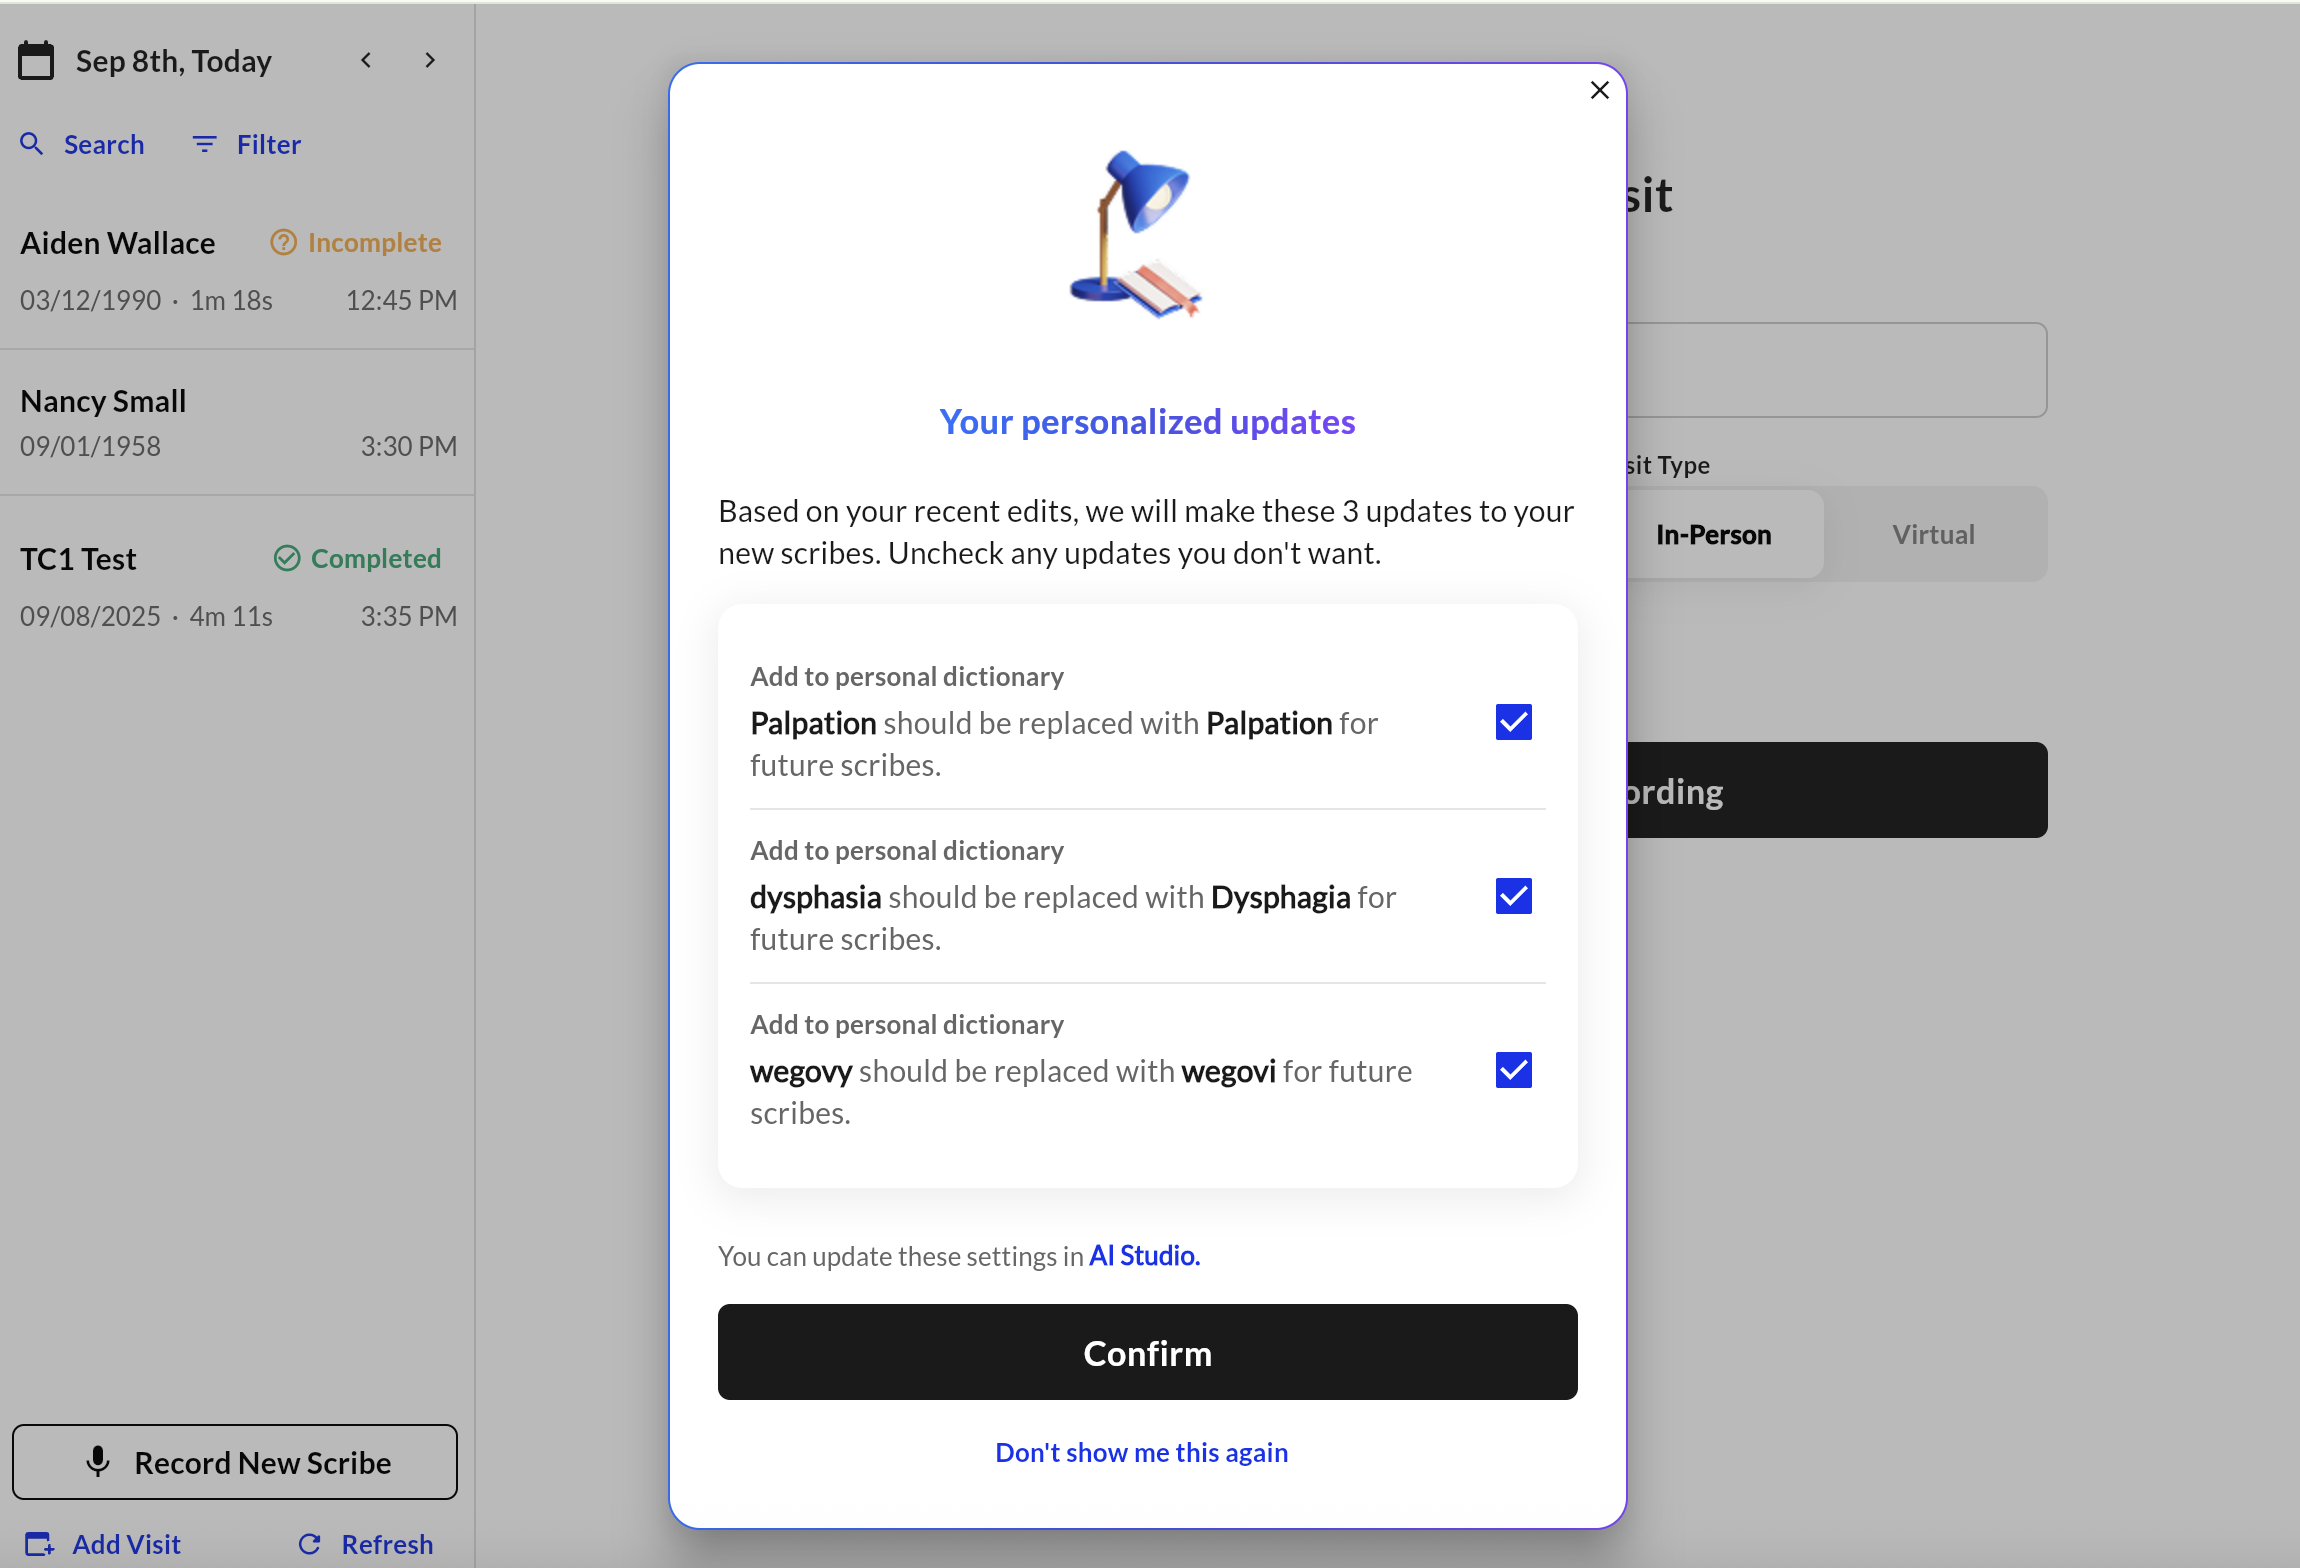Screen dimensions: 2300x1568
Task: Click the Add Visit icon
Action: (40, 1544)
